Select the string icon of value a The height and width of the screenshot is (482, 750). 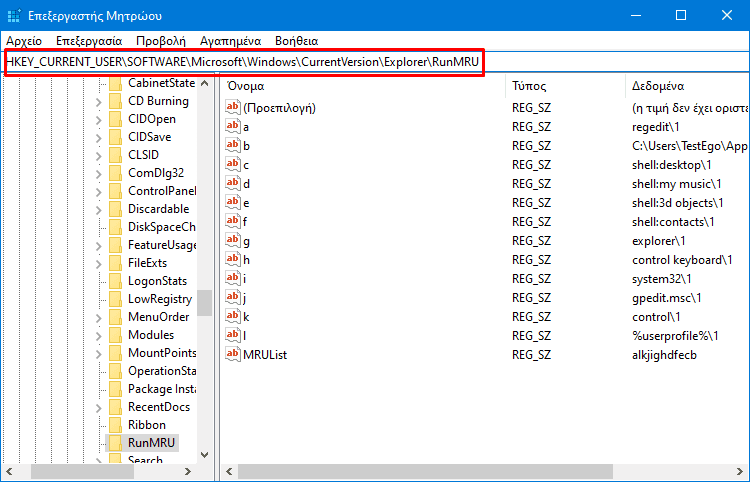coord(233,126)
